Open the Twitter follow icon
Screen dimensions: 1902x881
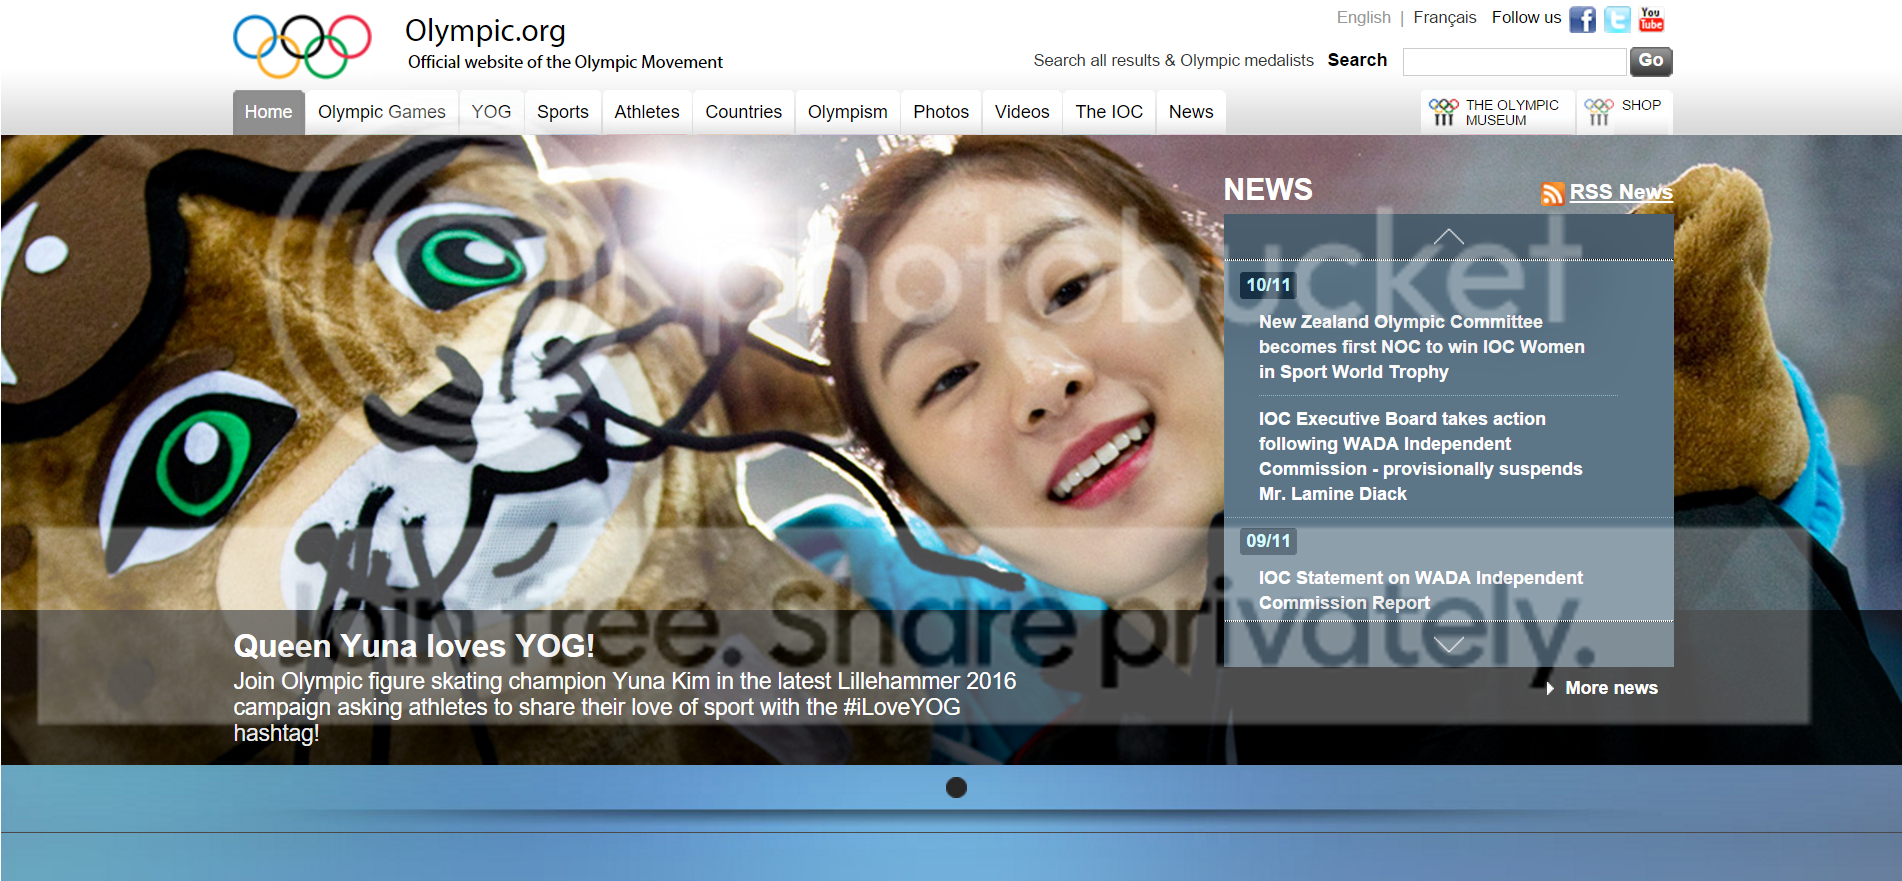click(x=1617, y=19)
